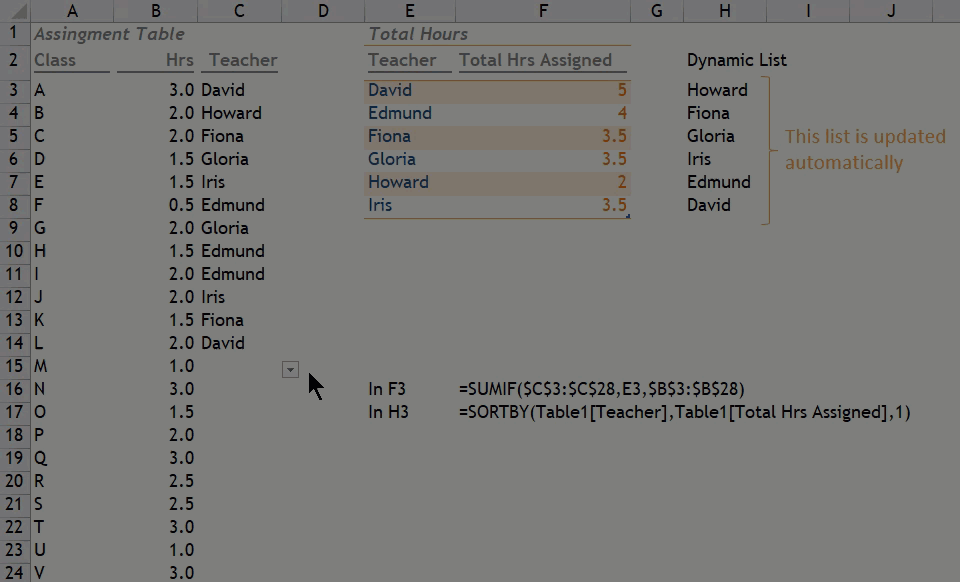Select the Teacher heading in Total Hours table
This screenshot has width=960, height=582.
click(402, 60)
